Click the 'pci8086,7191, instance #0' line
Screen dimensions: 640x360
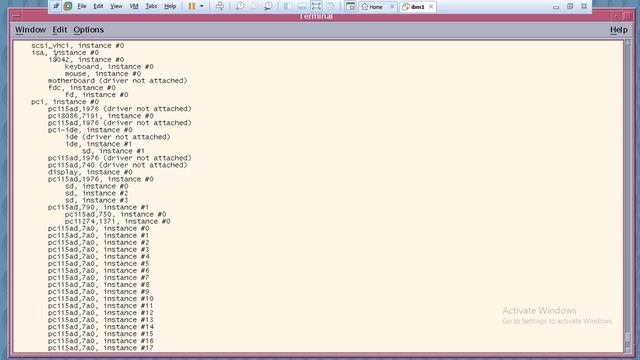pos(101,116)
